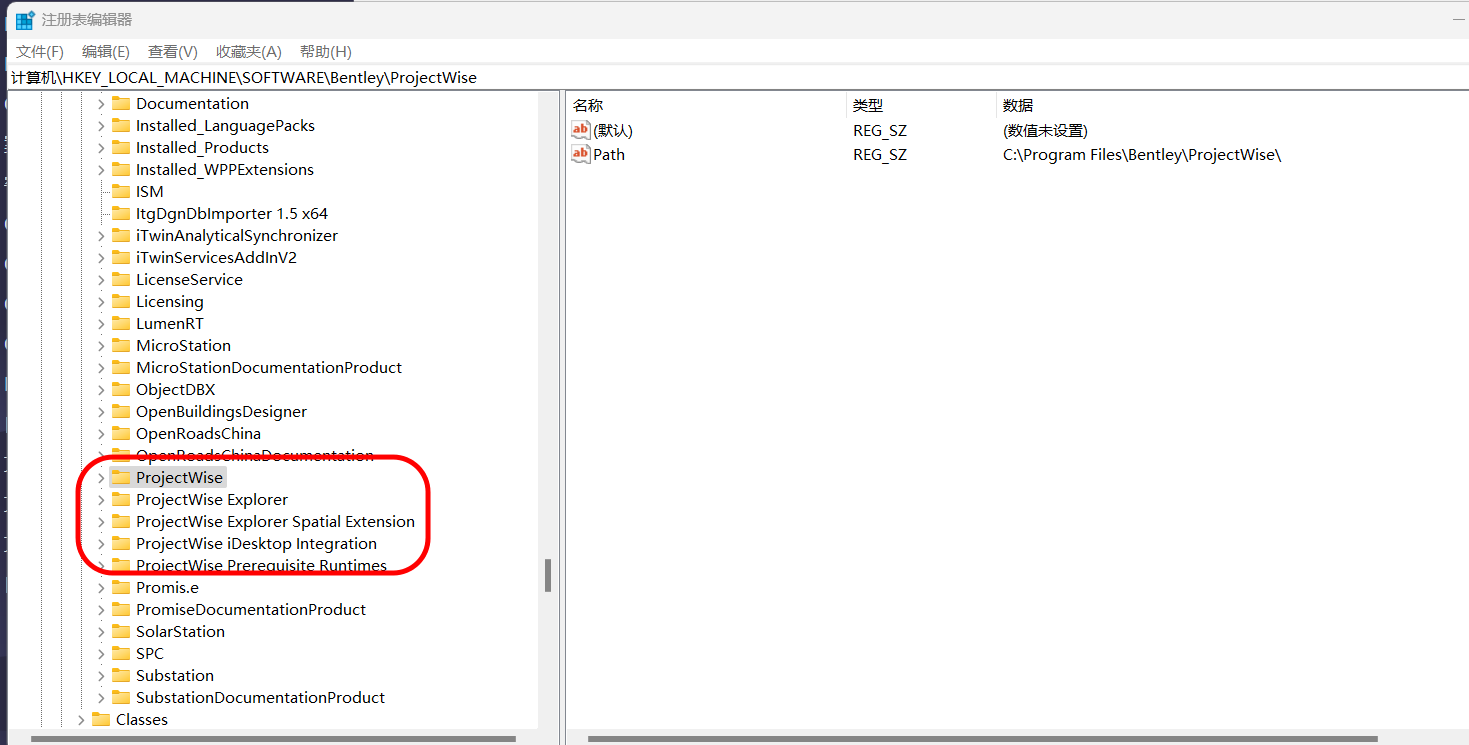Click the ProjectWise Explorer folder icon
Screen dimensions: 1469x745
click(121, 499)
